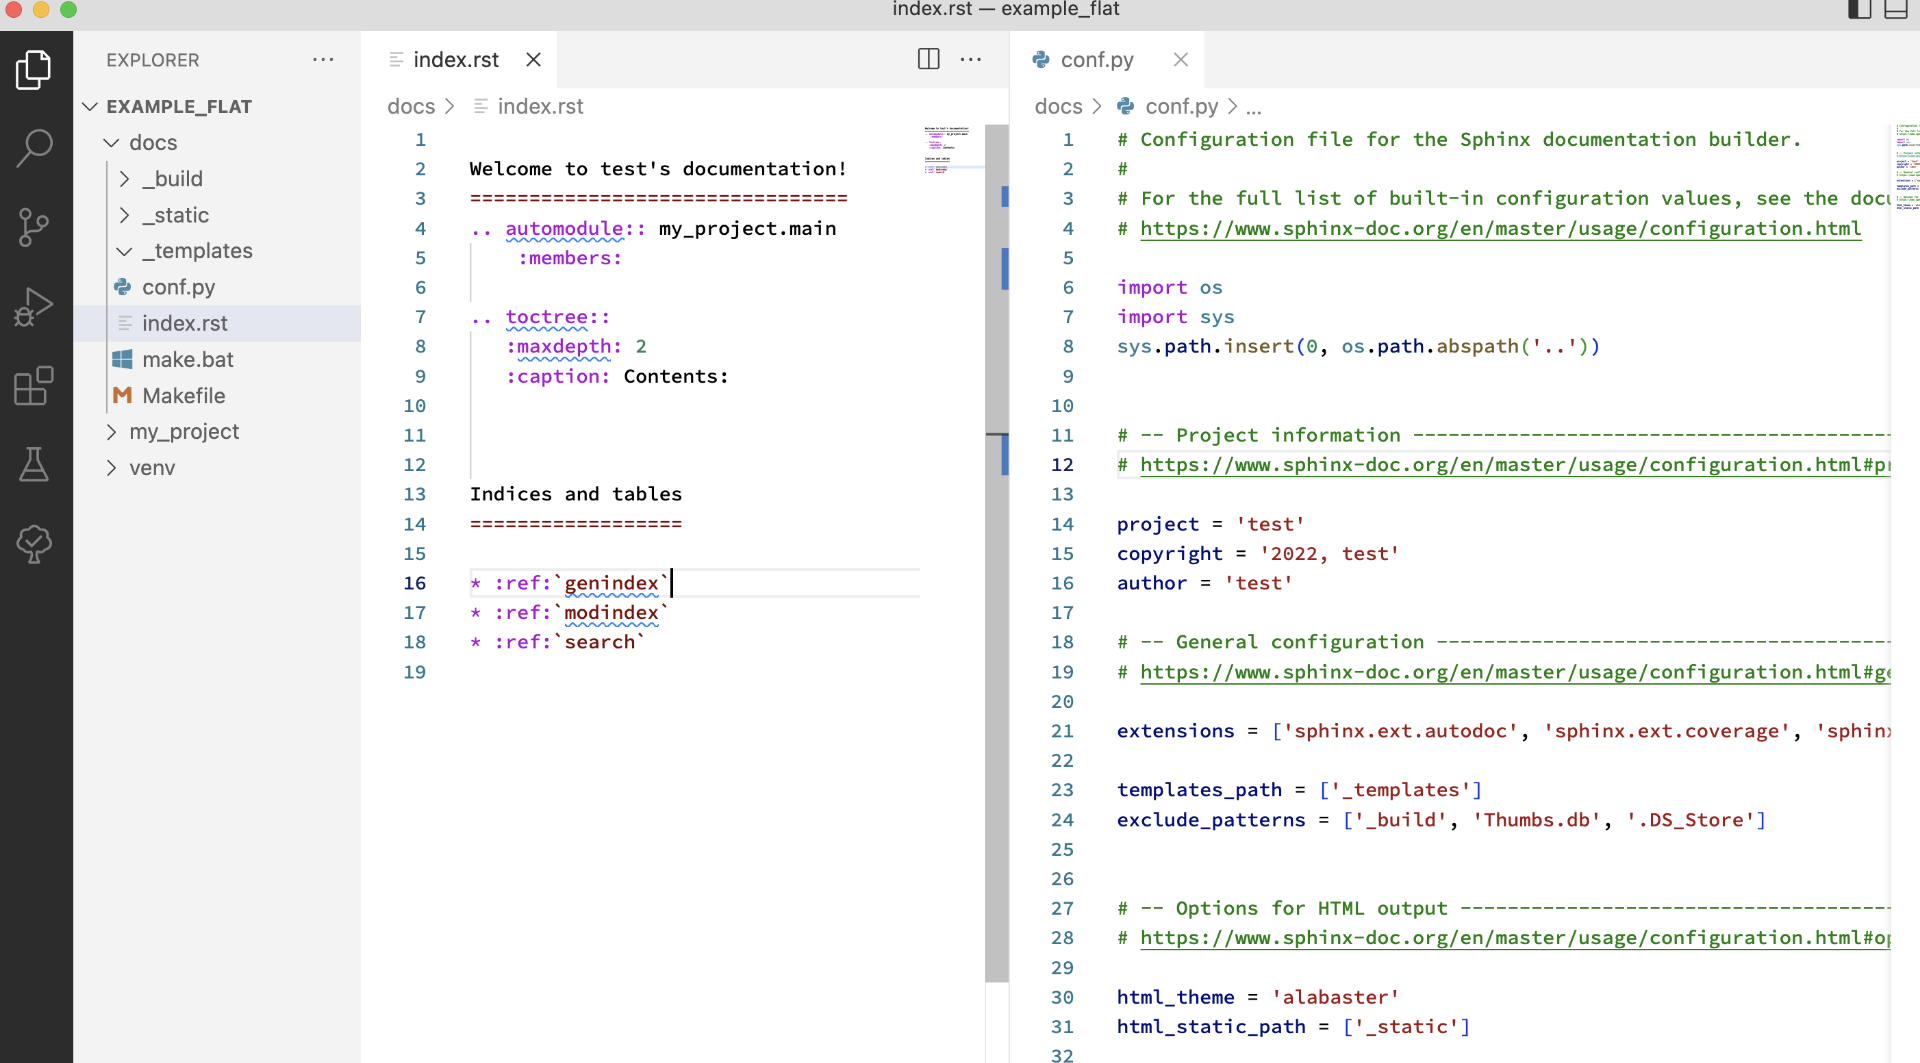Click the M icon on Makefile
1920x1063 pixels.
click(123, 395)
